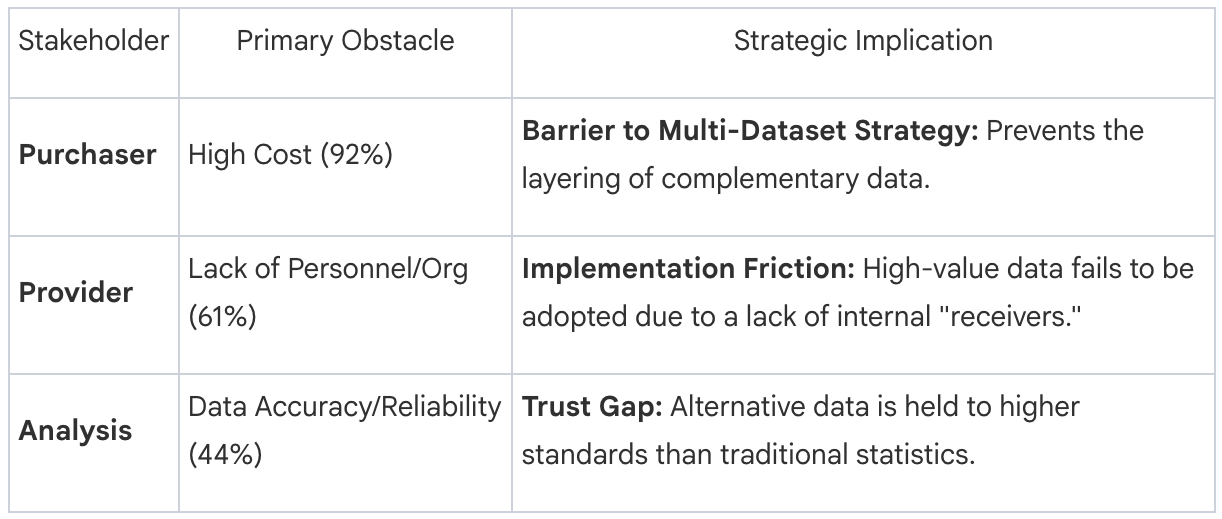1222x519 pixels.
Task: Click the bold Implementation Friction heading
Action: pyautogui.click(x=686, y=271)
